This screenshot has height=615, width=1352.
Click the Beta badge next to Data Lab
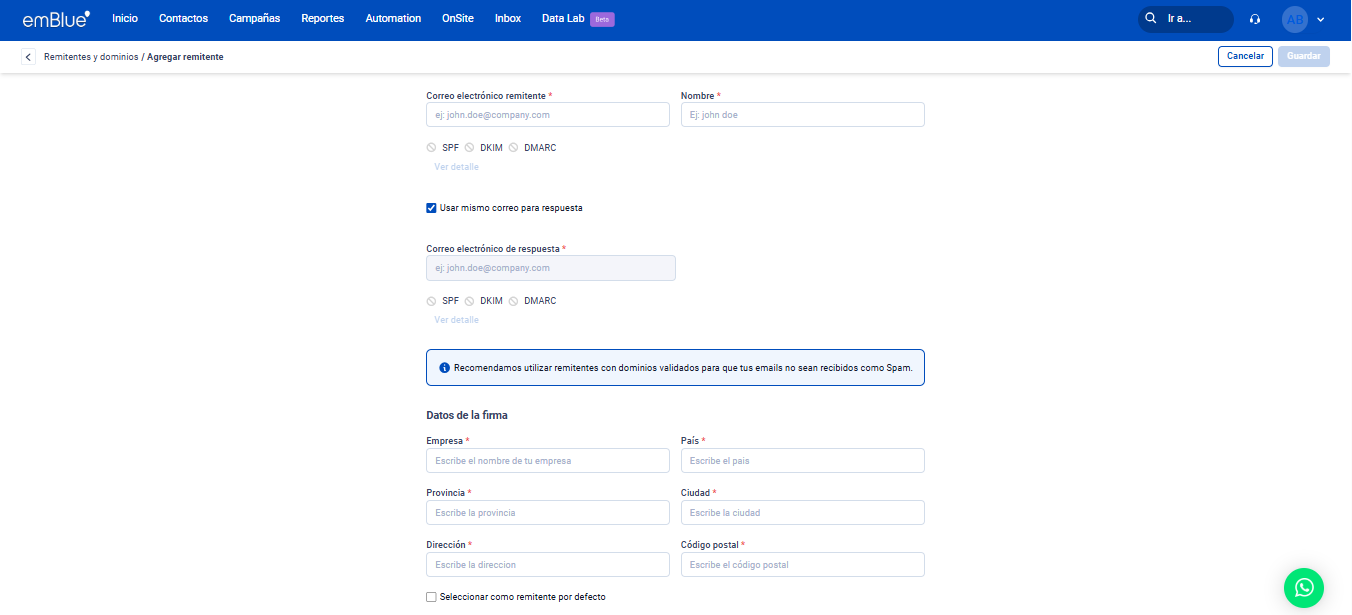point(602,19)
